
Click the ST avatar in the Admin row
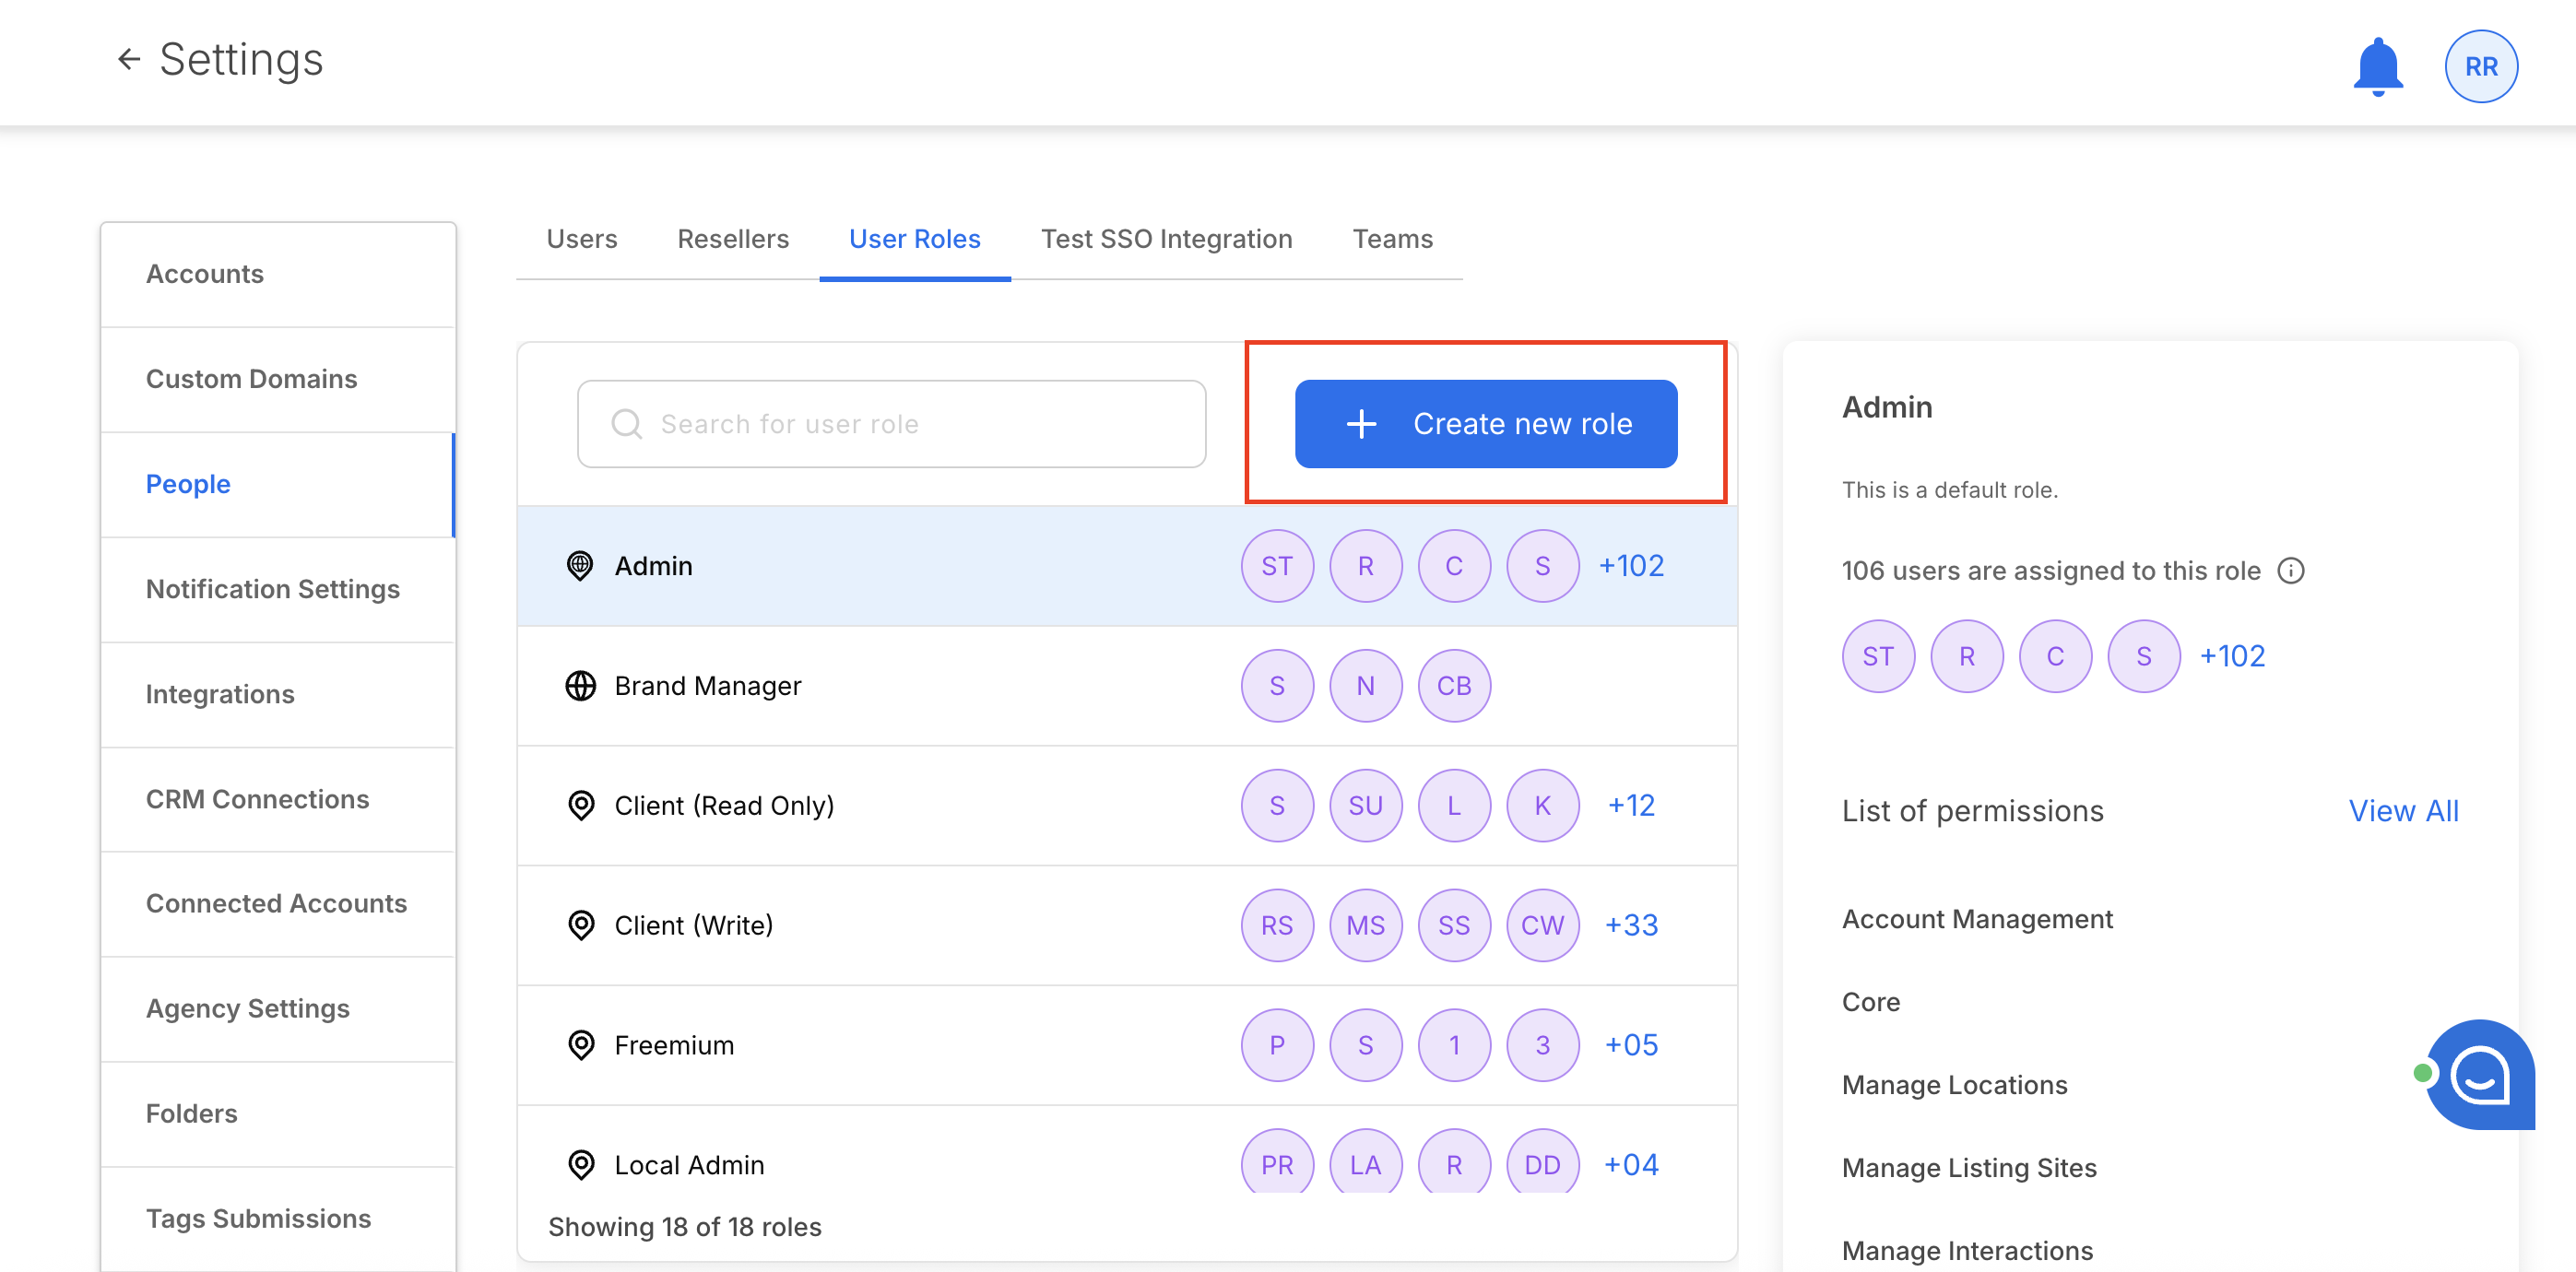tap(1276, 566)
